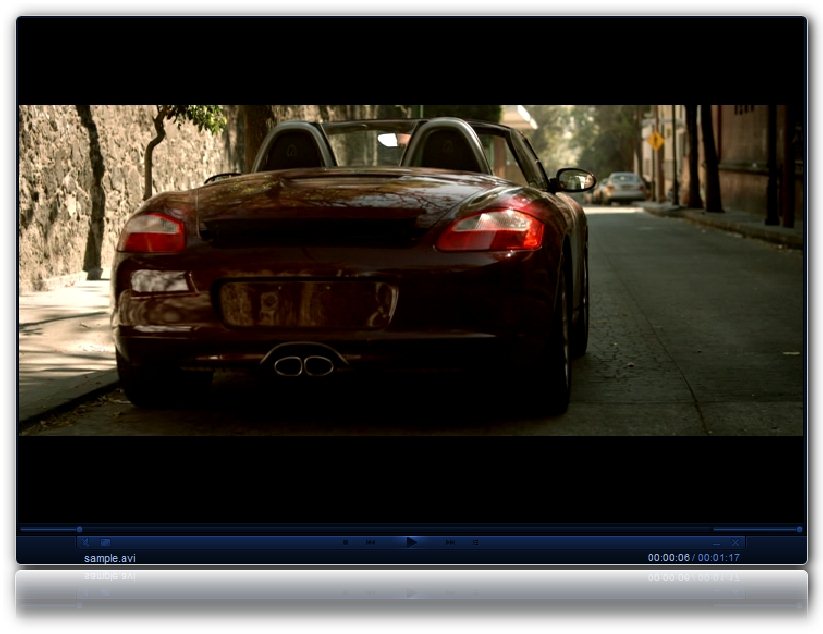Viewport: 823px width, 634px height.
Task: Click the volume track left of its knob
Action: [x=755, y=529]
